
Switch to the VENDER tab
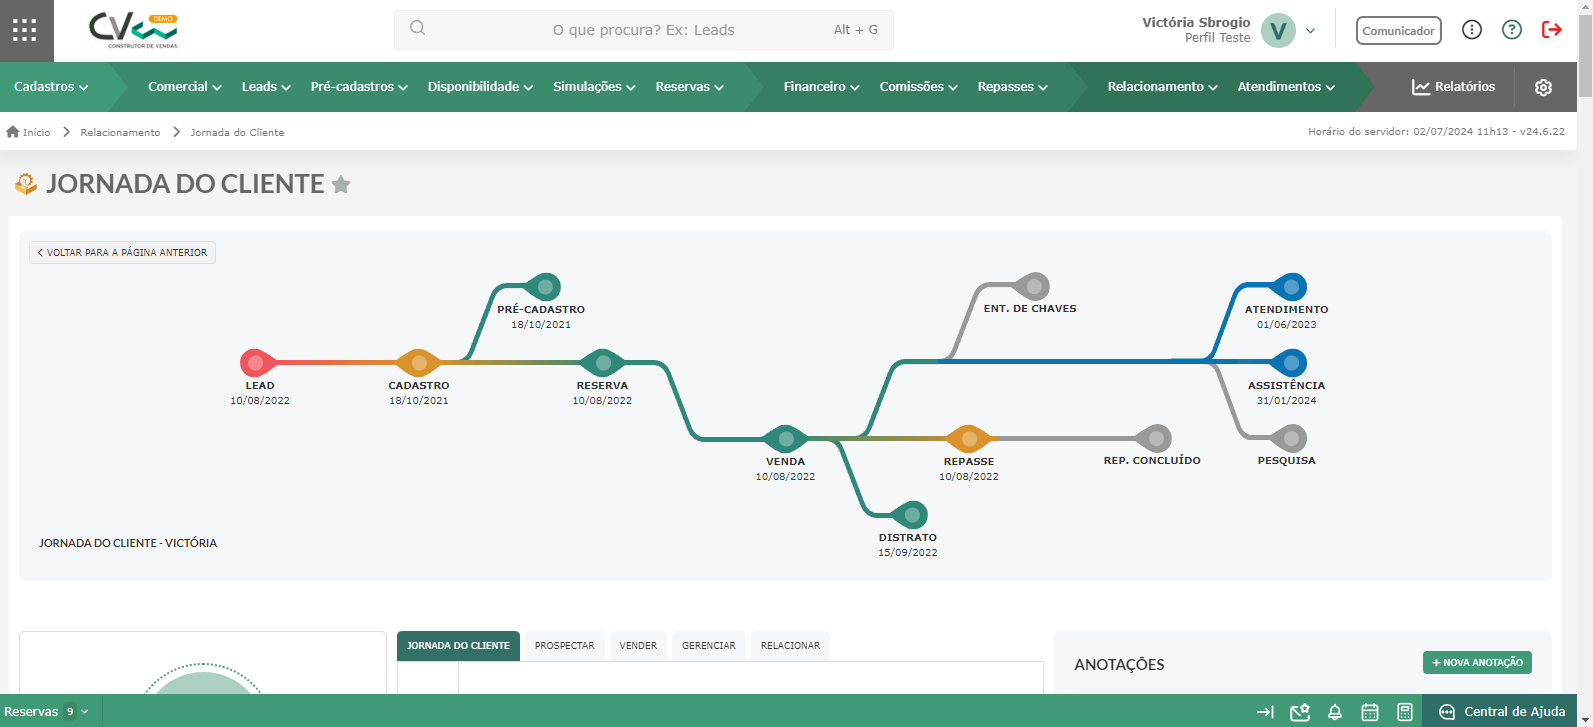point(638,646)
